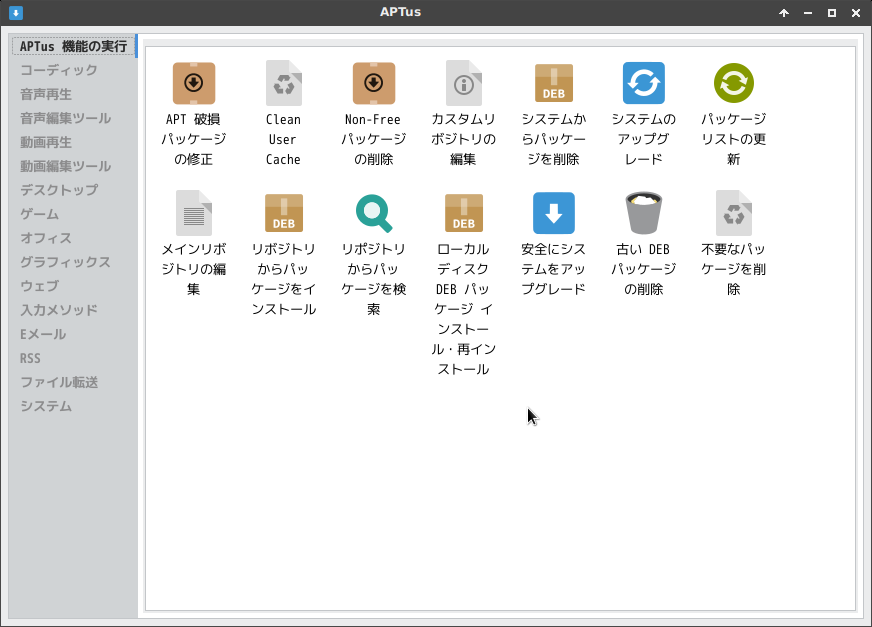Open Non-Free パッケージの削除 icon
872x627 pixels.
point(374,83)
